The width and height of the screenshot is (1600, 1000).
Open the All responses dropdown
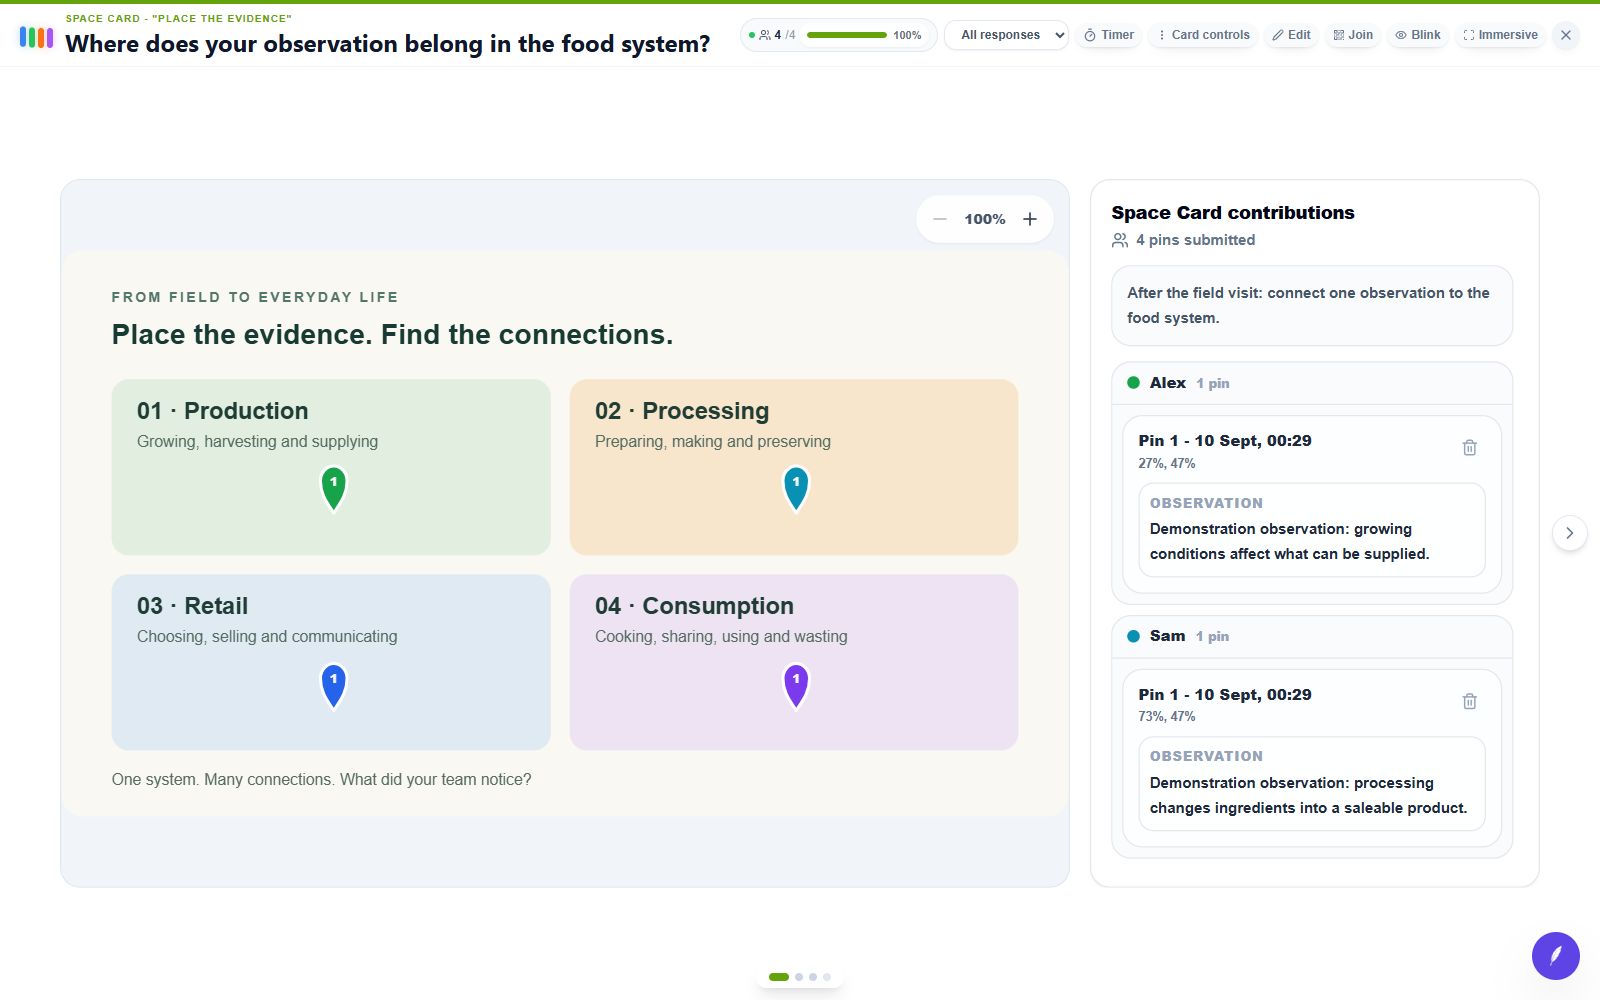coord(1007,35)
